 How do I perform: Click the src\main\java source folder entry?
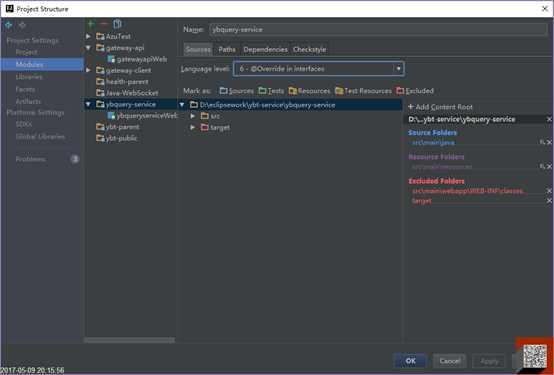pyautogui.click(x=433, y=142)
